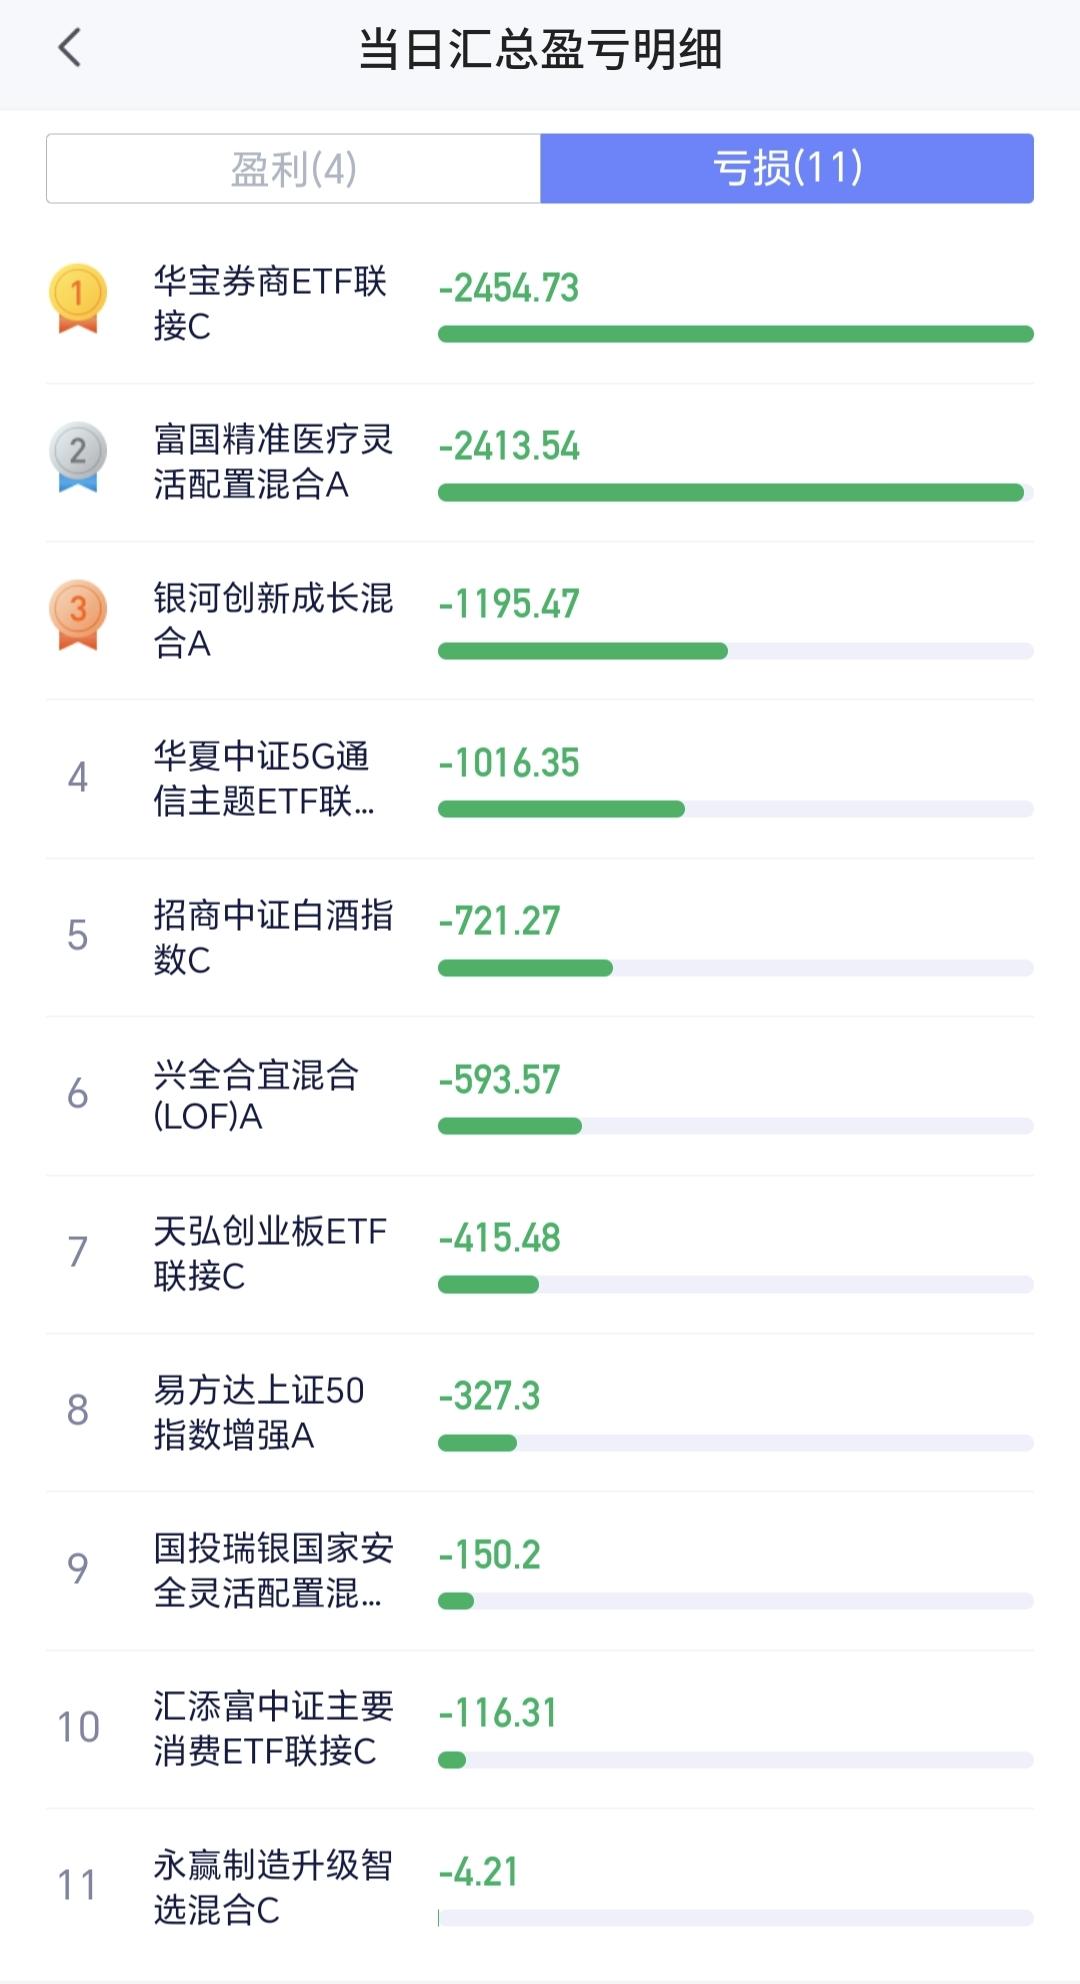The image size is (1080, 1984).
Task: Tap the back arrow icon
Action: (69, 48)
